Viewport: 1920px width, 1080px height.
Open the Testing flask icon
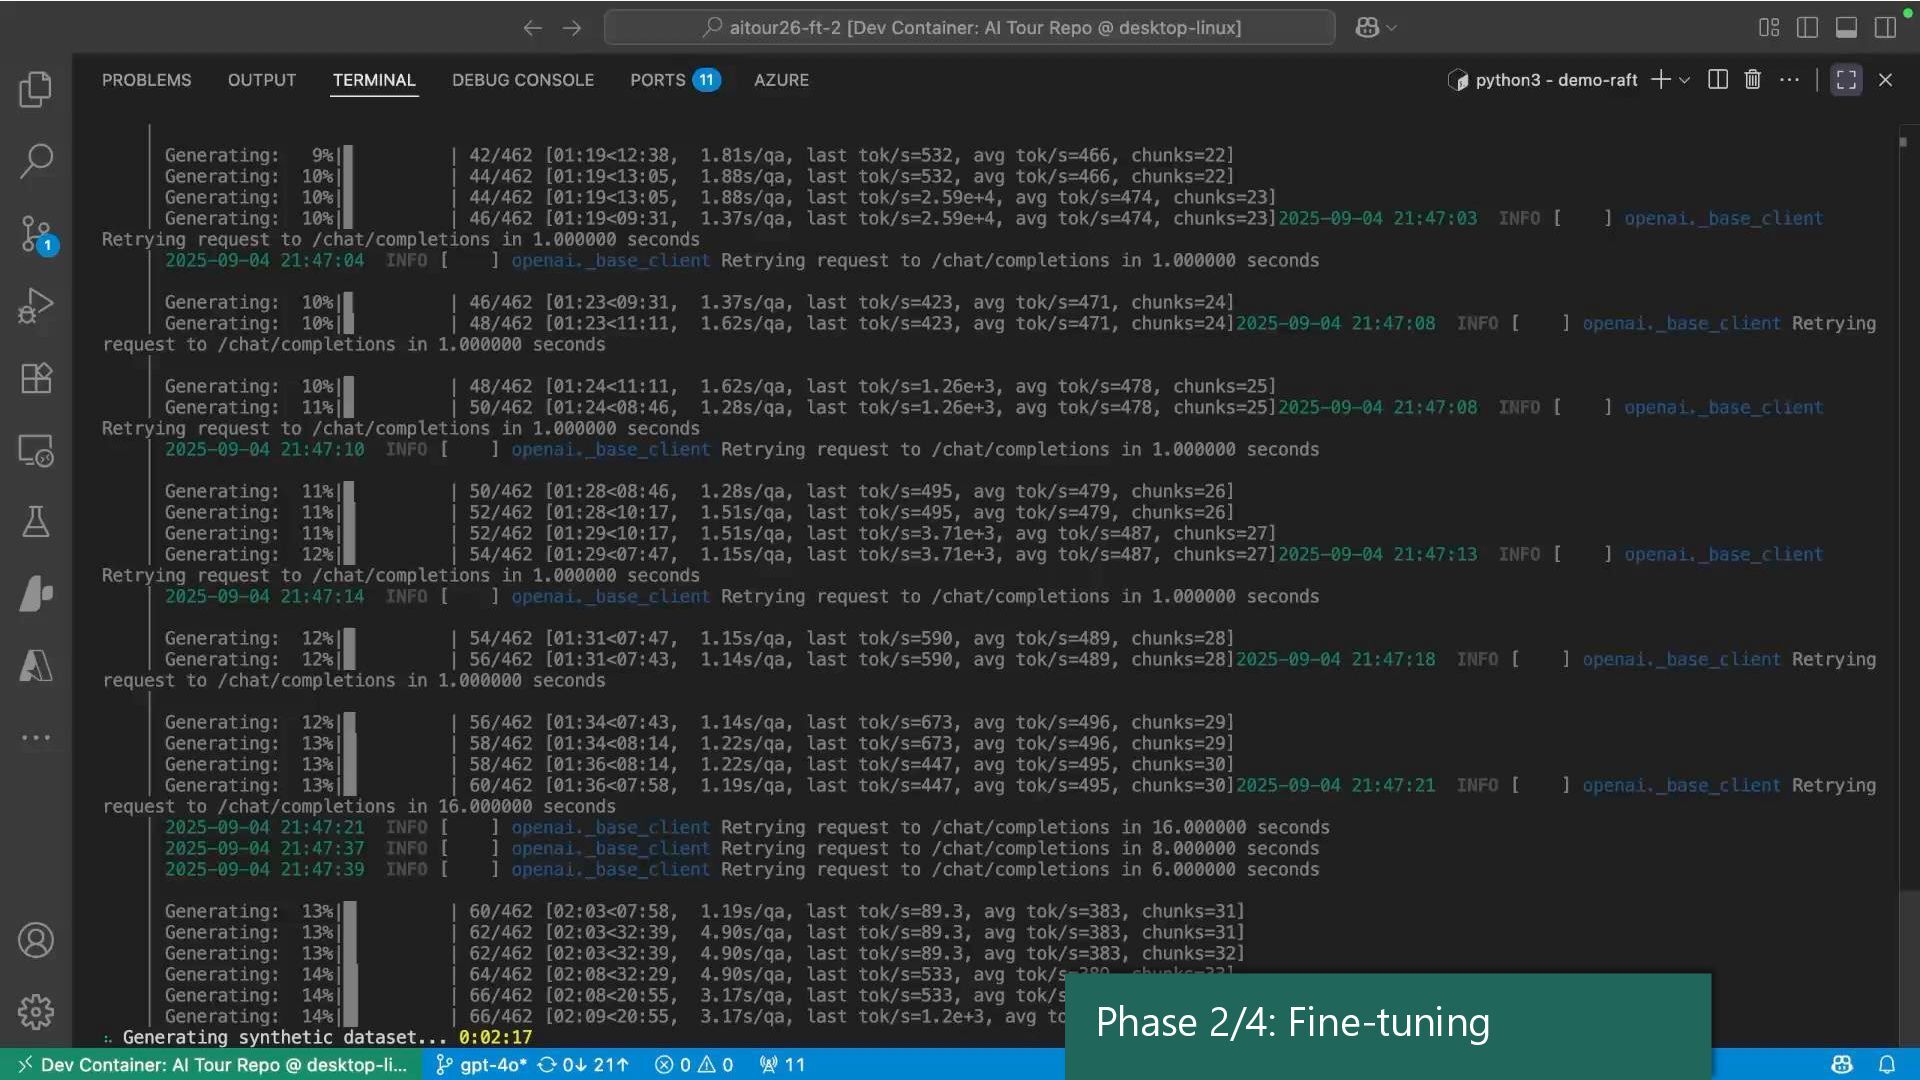click(x=36, y=521)
